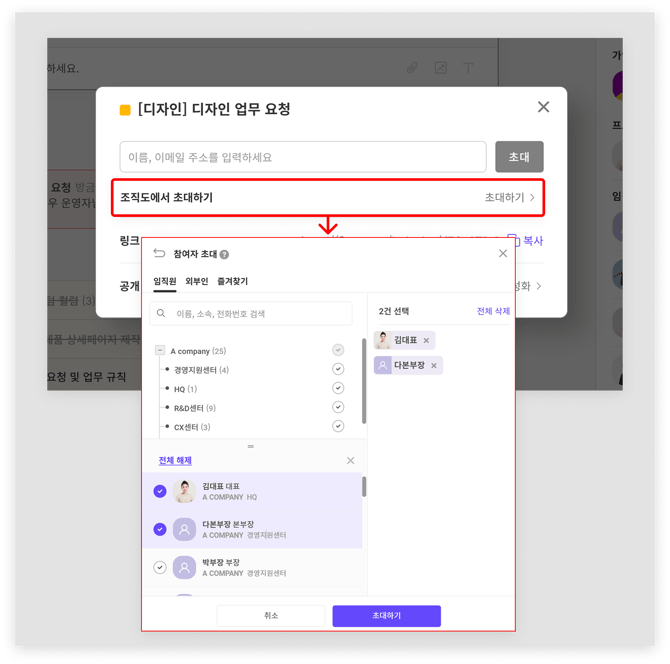Switch to the 외부인 tab
The image size is (670, 664).
click(x=196, y=282)
